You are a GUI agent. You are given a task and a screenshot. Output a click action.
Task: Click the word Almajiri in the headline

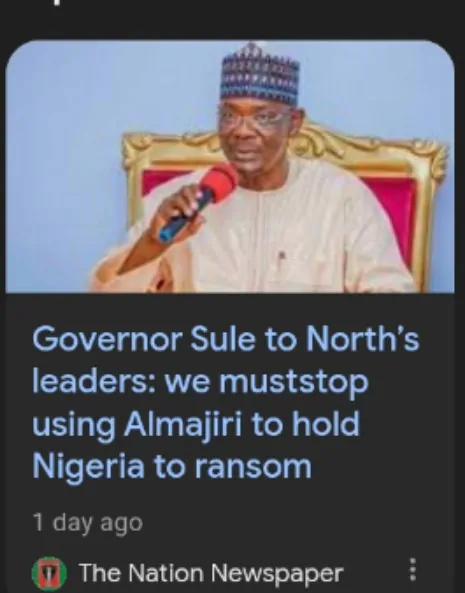tap(183, 425)
